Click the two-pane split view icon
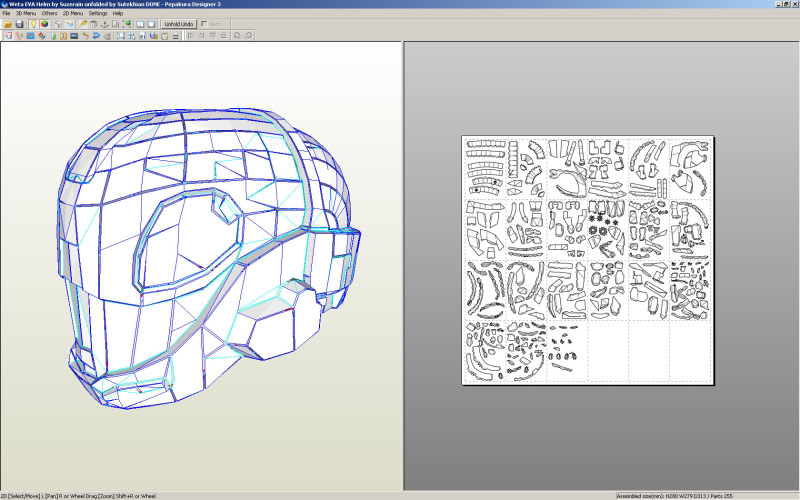The image size is (800, 500). pyautogui.click(x=139, y=24)
